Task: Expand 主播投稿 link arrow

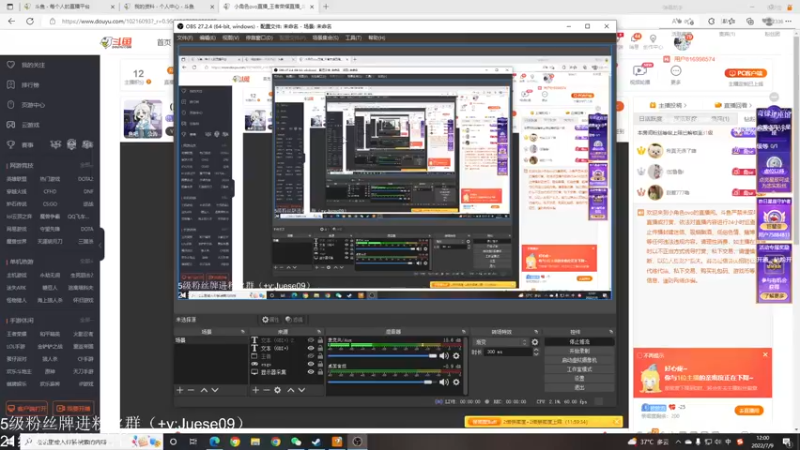Action: pos(685,105)
